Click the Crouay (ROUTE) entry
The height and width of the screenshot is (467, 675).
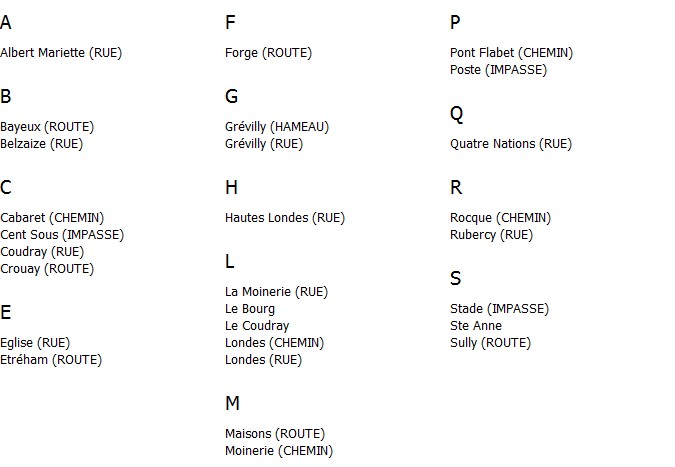tap(47, 269)
